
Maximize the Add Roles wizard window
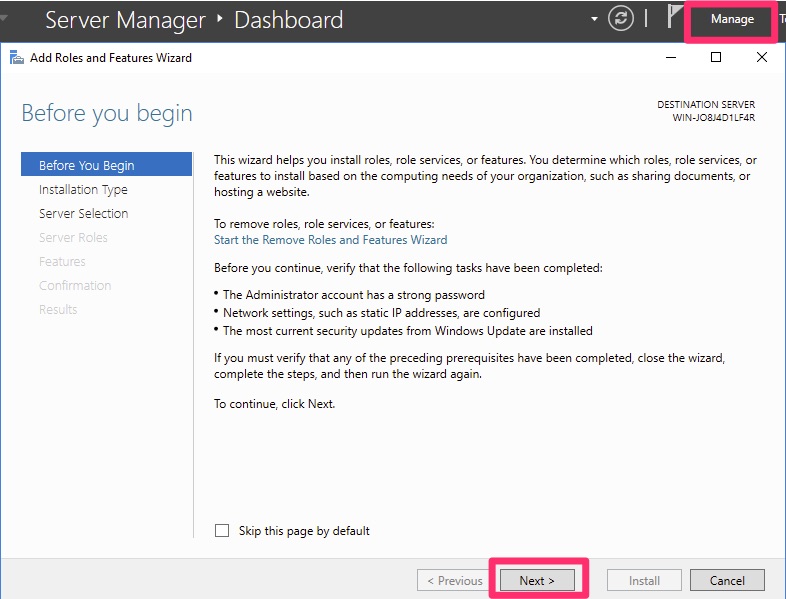pyautogui.click(x=716, y=57)
